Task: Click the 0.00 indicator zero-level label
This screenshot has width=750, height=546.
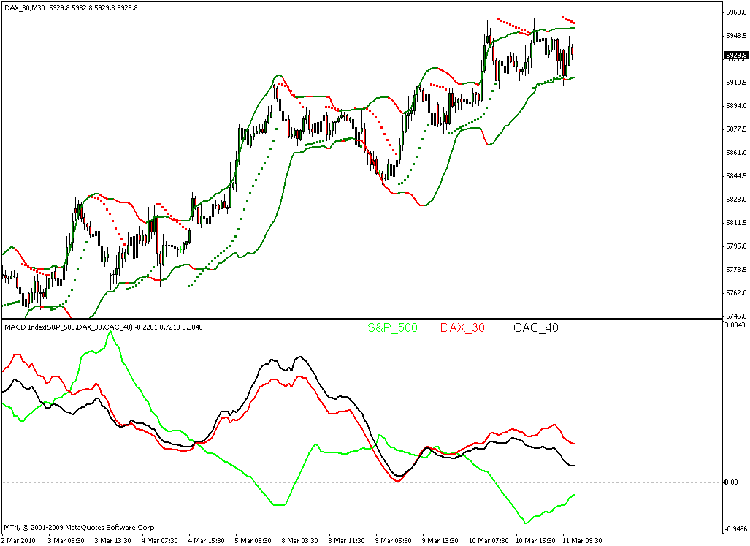Action: 732,482
